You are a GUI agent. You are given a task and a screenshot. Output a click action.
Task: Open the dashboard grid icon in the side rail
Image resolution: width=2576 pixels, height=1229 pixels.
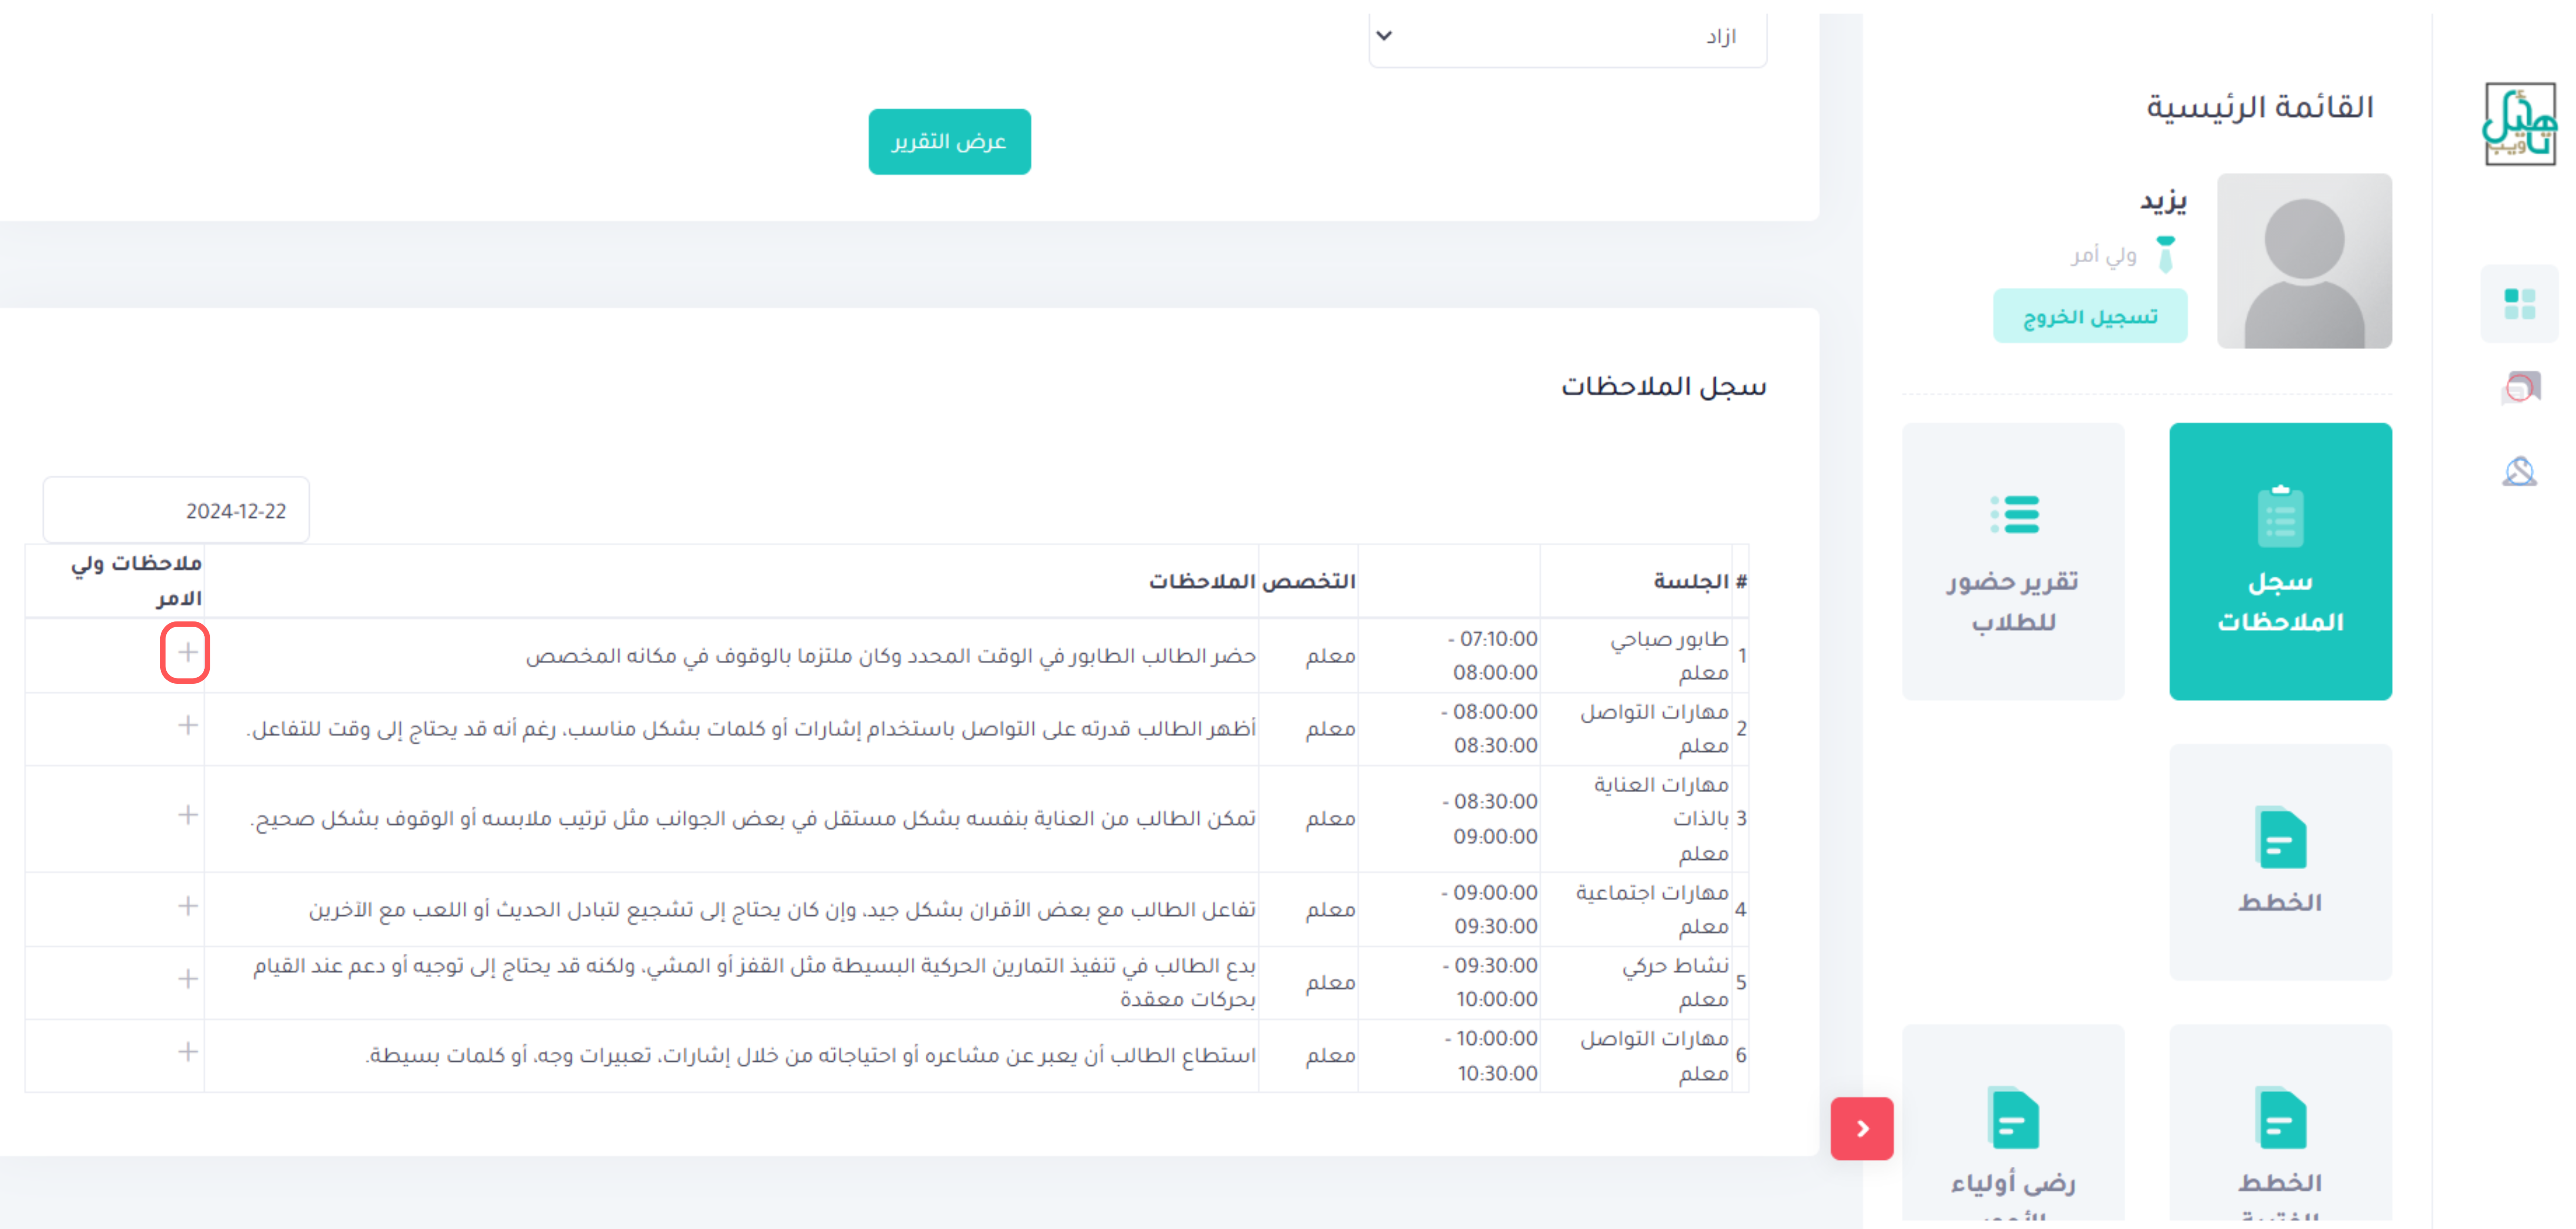pyautogui.click(x=2519, y=304)
